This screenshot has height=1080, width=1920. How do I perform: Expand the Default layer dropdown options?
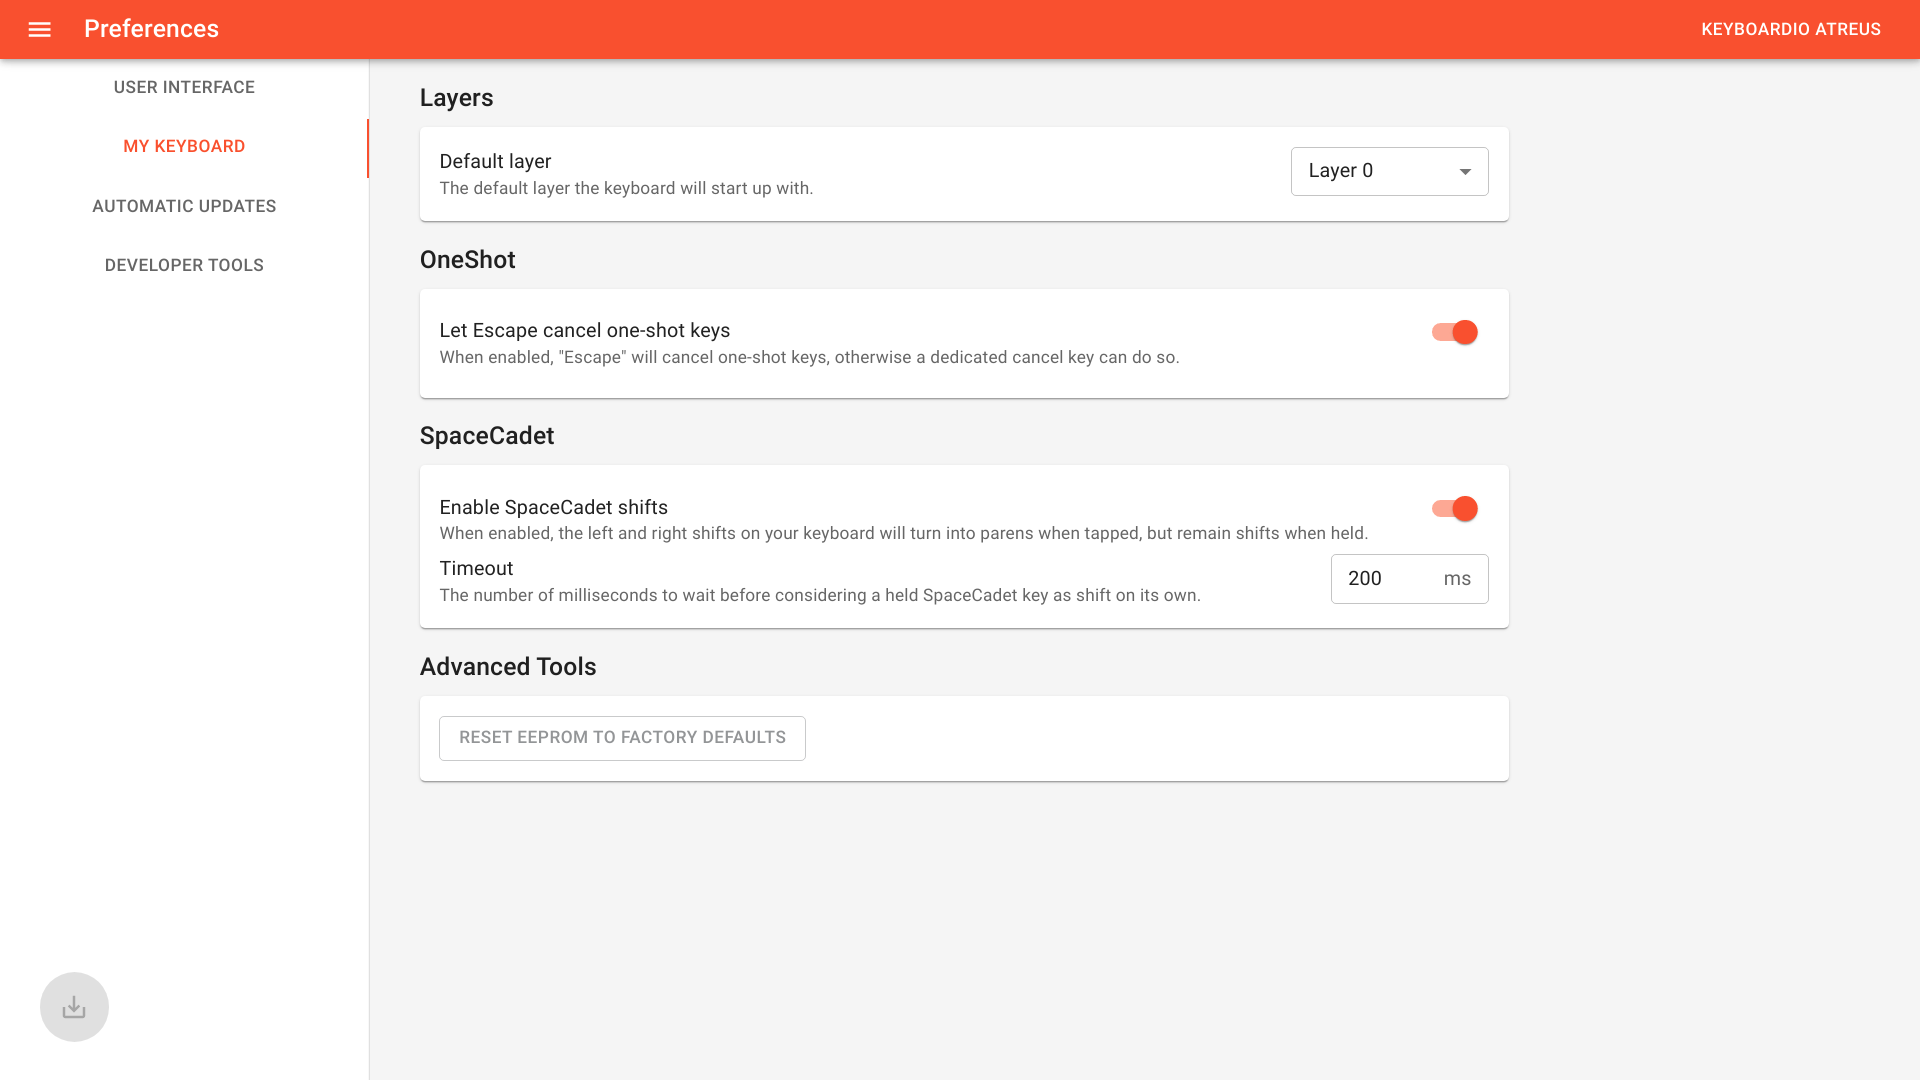[1464, 171]
